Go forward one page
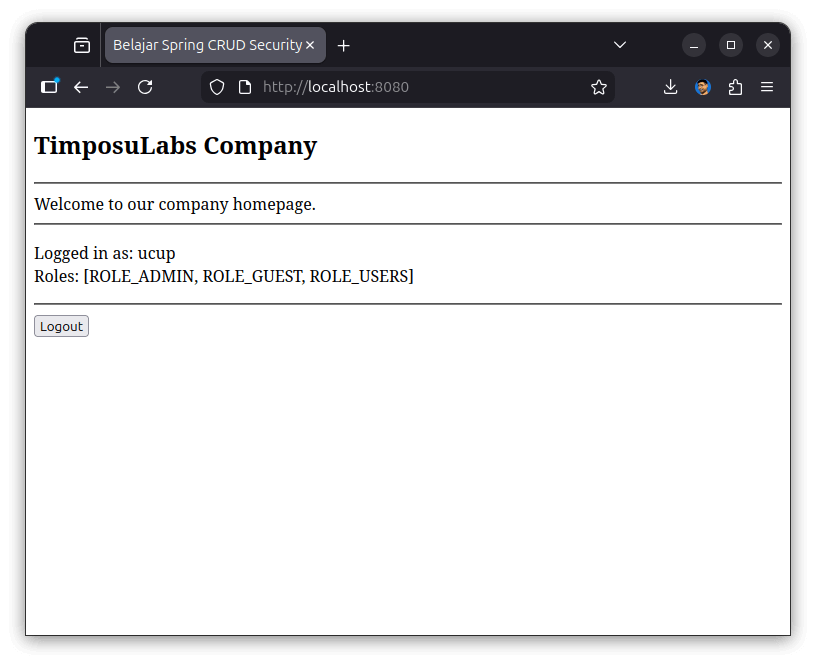This screenshot has height=664, width=816. (113, 87)
